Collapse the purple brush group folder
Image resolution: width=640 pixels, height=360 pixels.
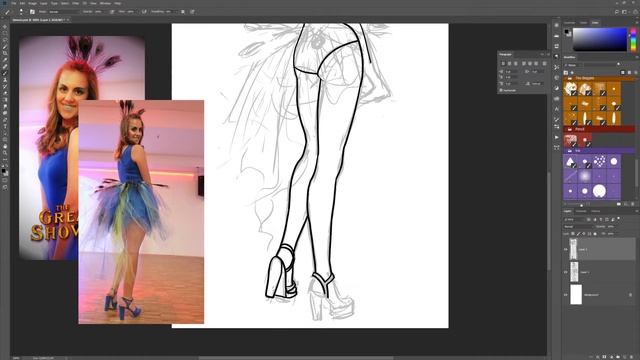570,151
